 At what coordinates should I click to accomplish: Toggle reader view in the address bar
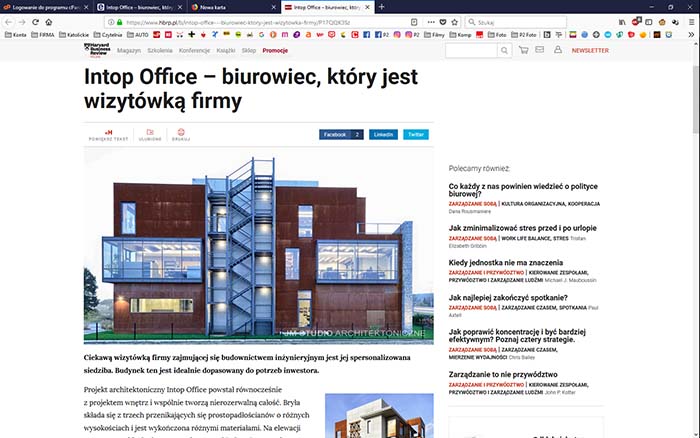[x=414, y=22]
